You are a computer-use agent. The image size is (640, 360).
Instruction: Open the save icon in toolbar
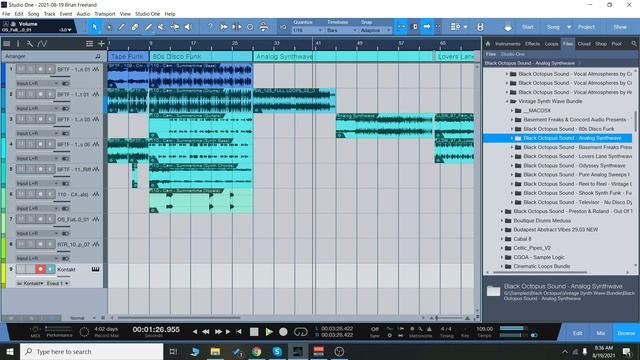tap(480, 27)
